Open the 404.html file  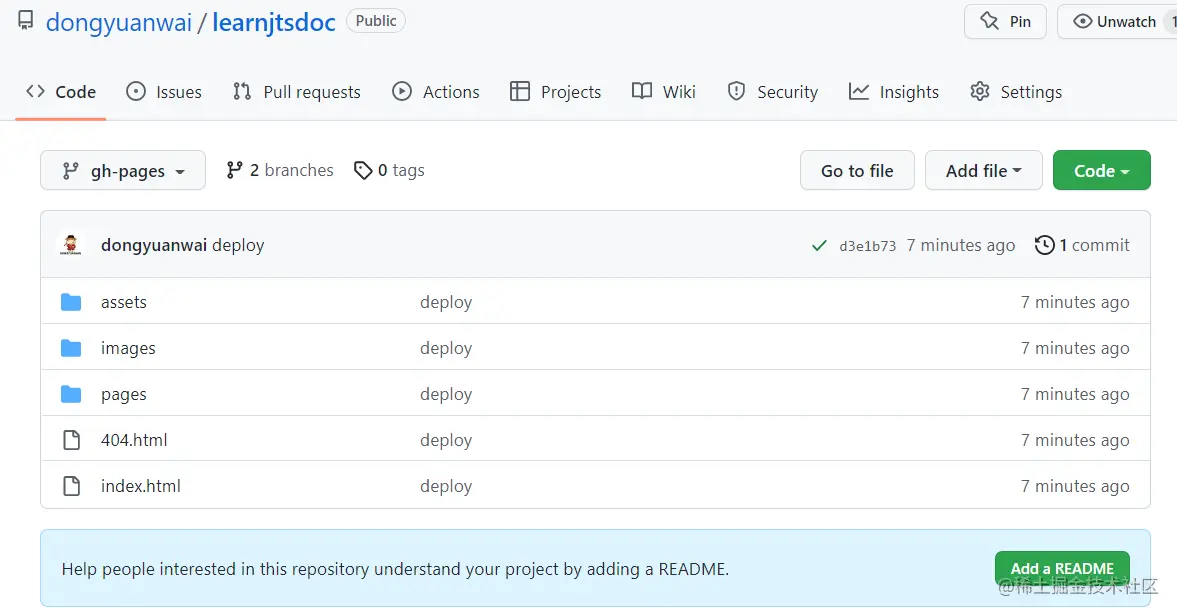(x=134, y=439)
